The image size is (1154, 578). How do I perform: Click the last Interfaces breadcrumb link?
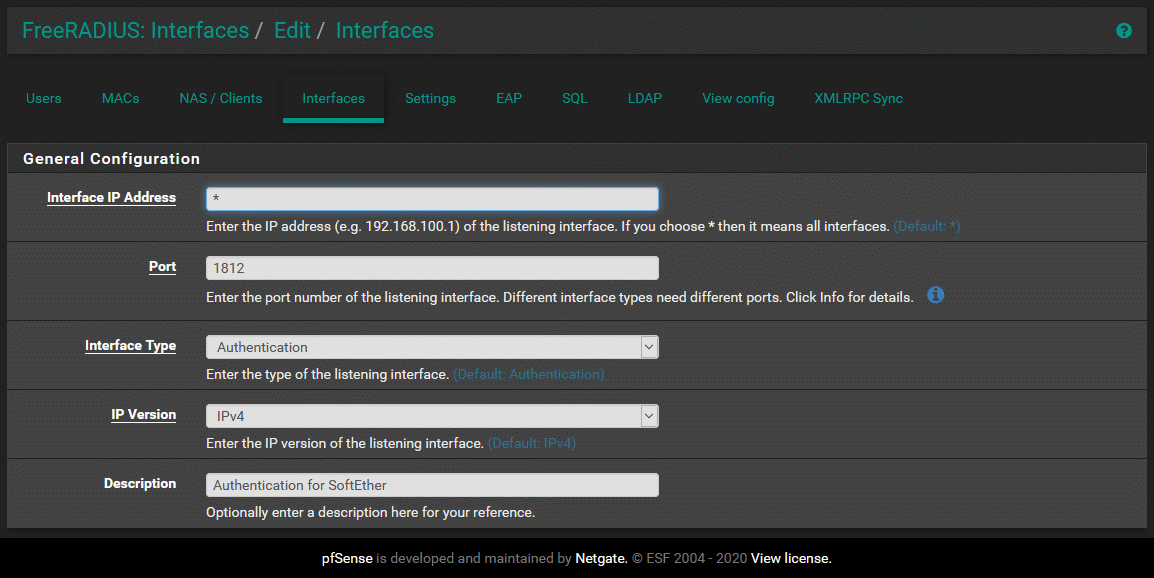(384, 30)
